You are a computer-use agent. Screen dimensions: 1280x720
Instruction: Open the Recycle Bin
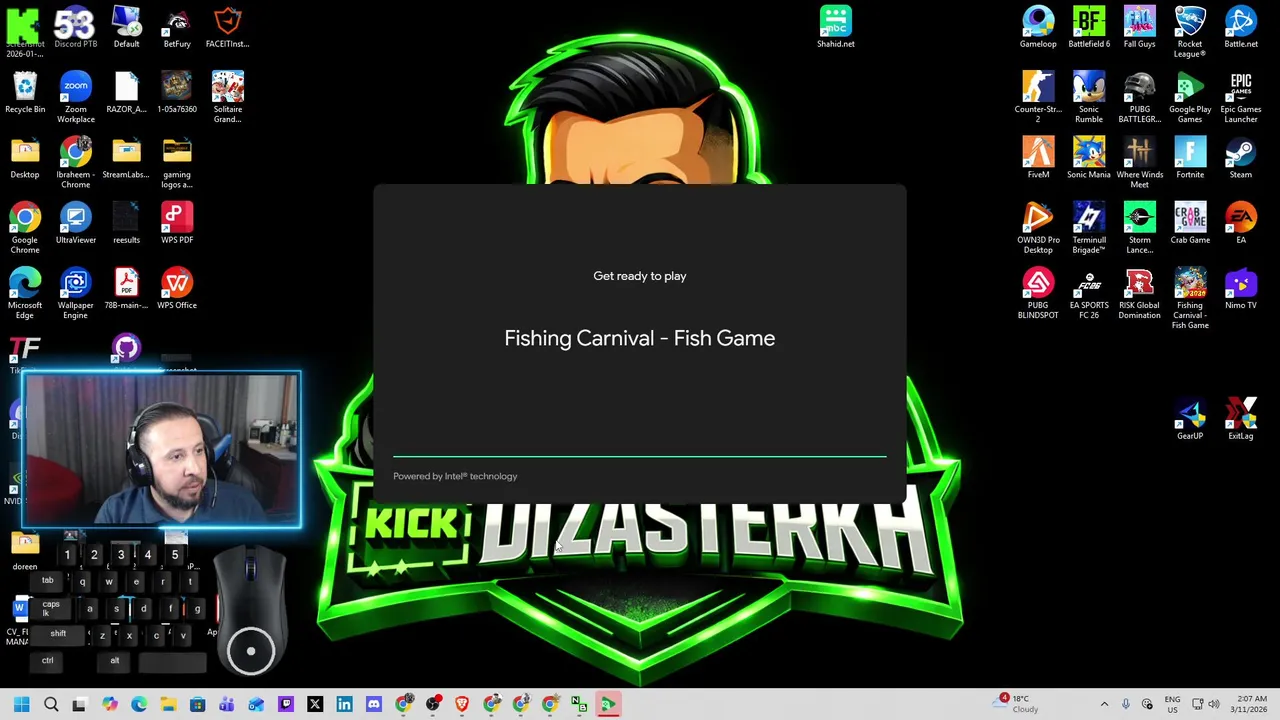25,93
